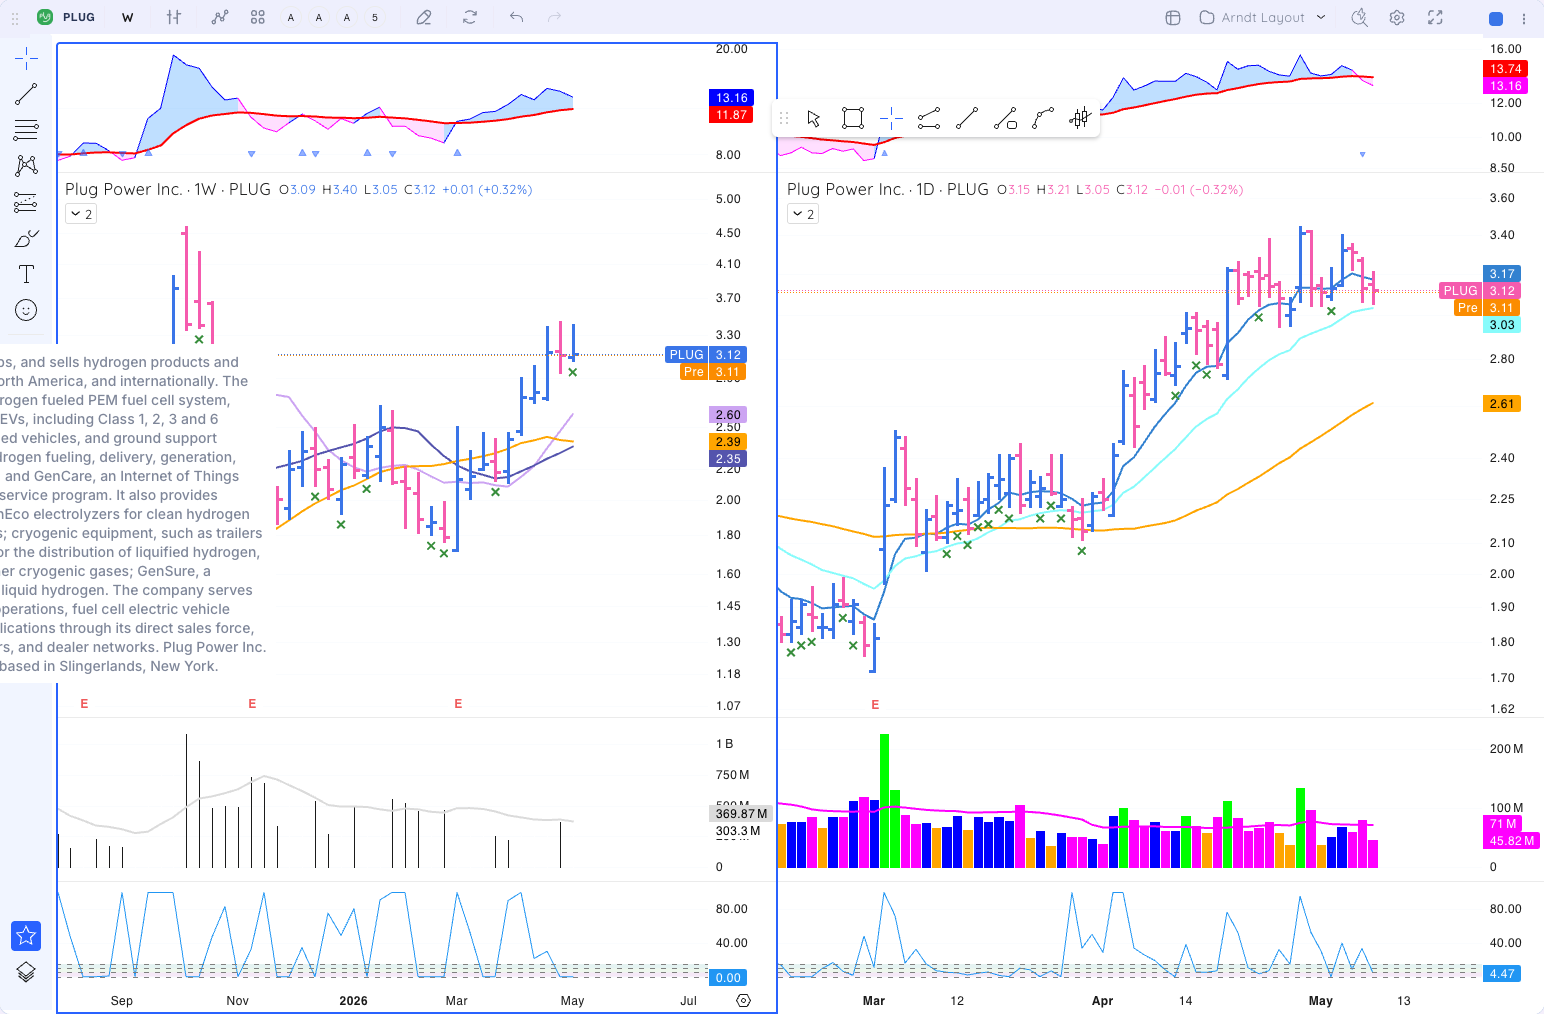Open chart settings gear

1397,17
